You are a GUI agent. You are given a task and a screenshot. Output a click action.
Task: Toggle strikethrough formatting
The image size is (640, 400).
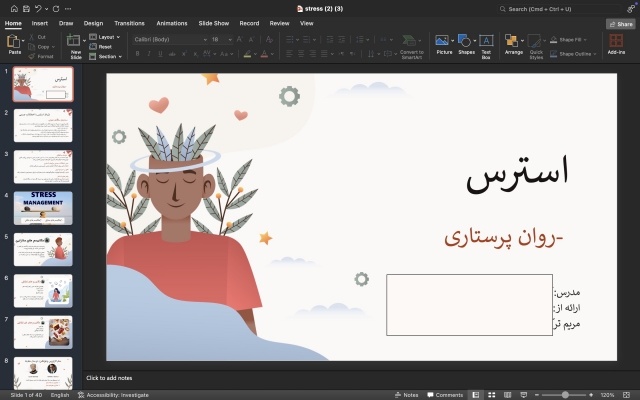(x=172, y=53)
